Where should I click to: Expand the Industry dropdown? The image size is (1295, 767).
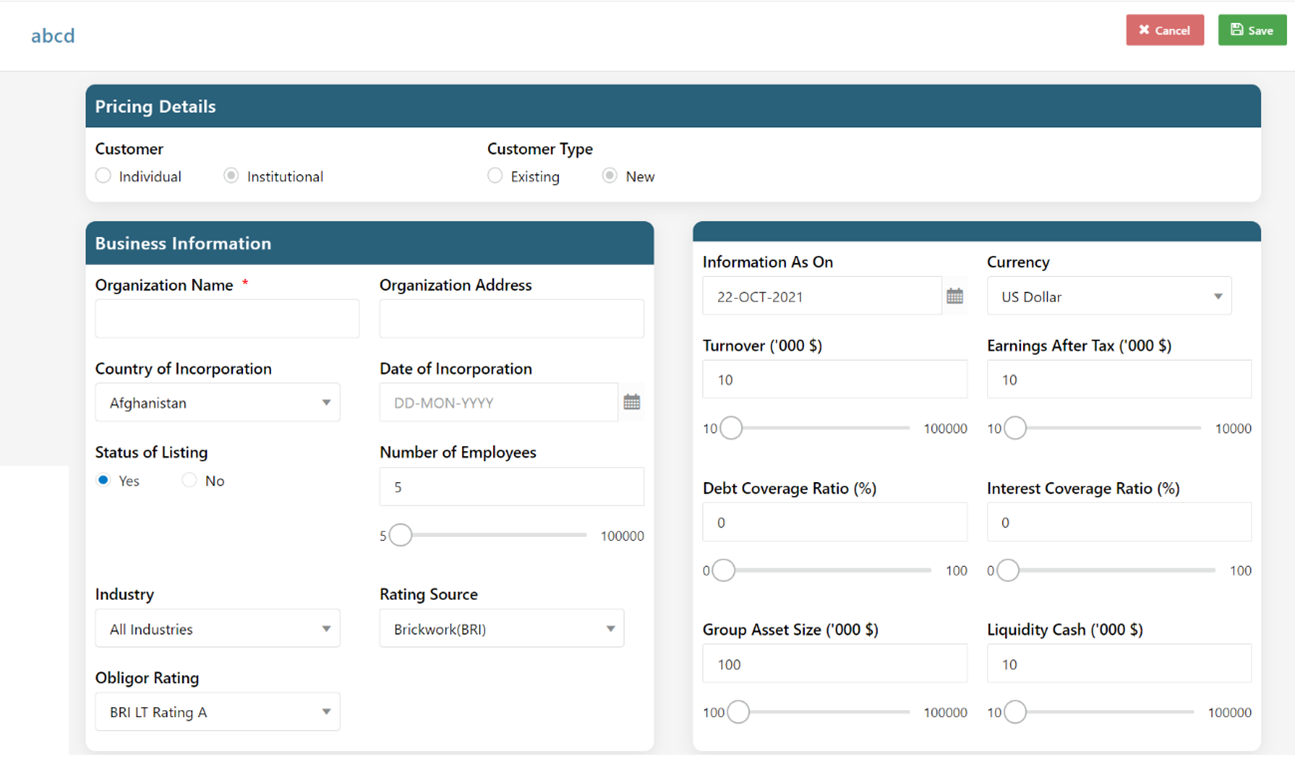218,629
